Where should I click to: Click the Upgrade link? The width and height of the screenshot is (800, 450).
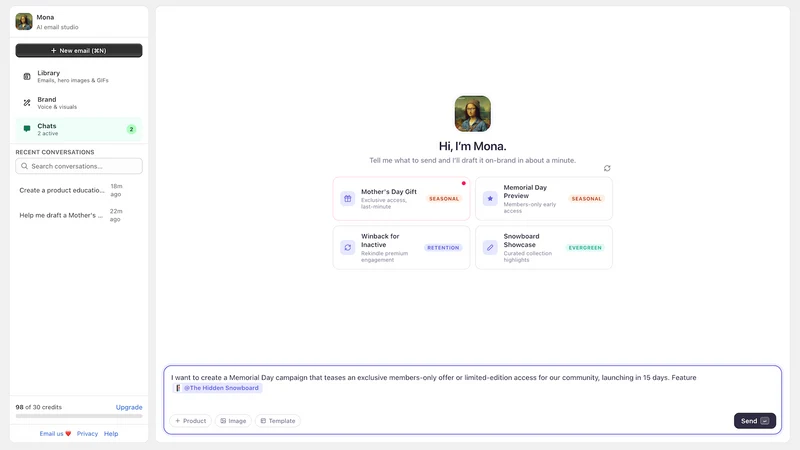[x=129, y=407]
